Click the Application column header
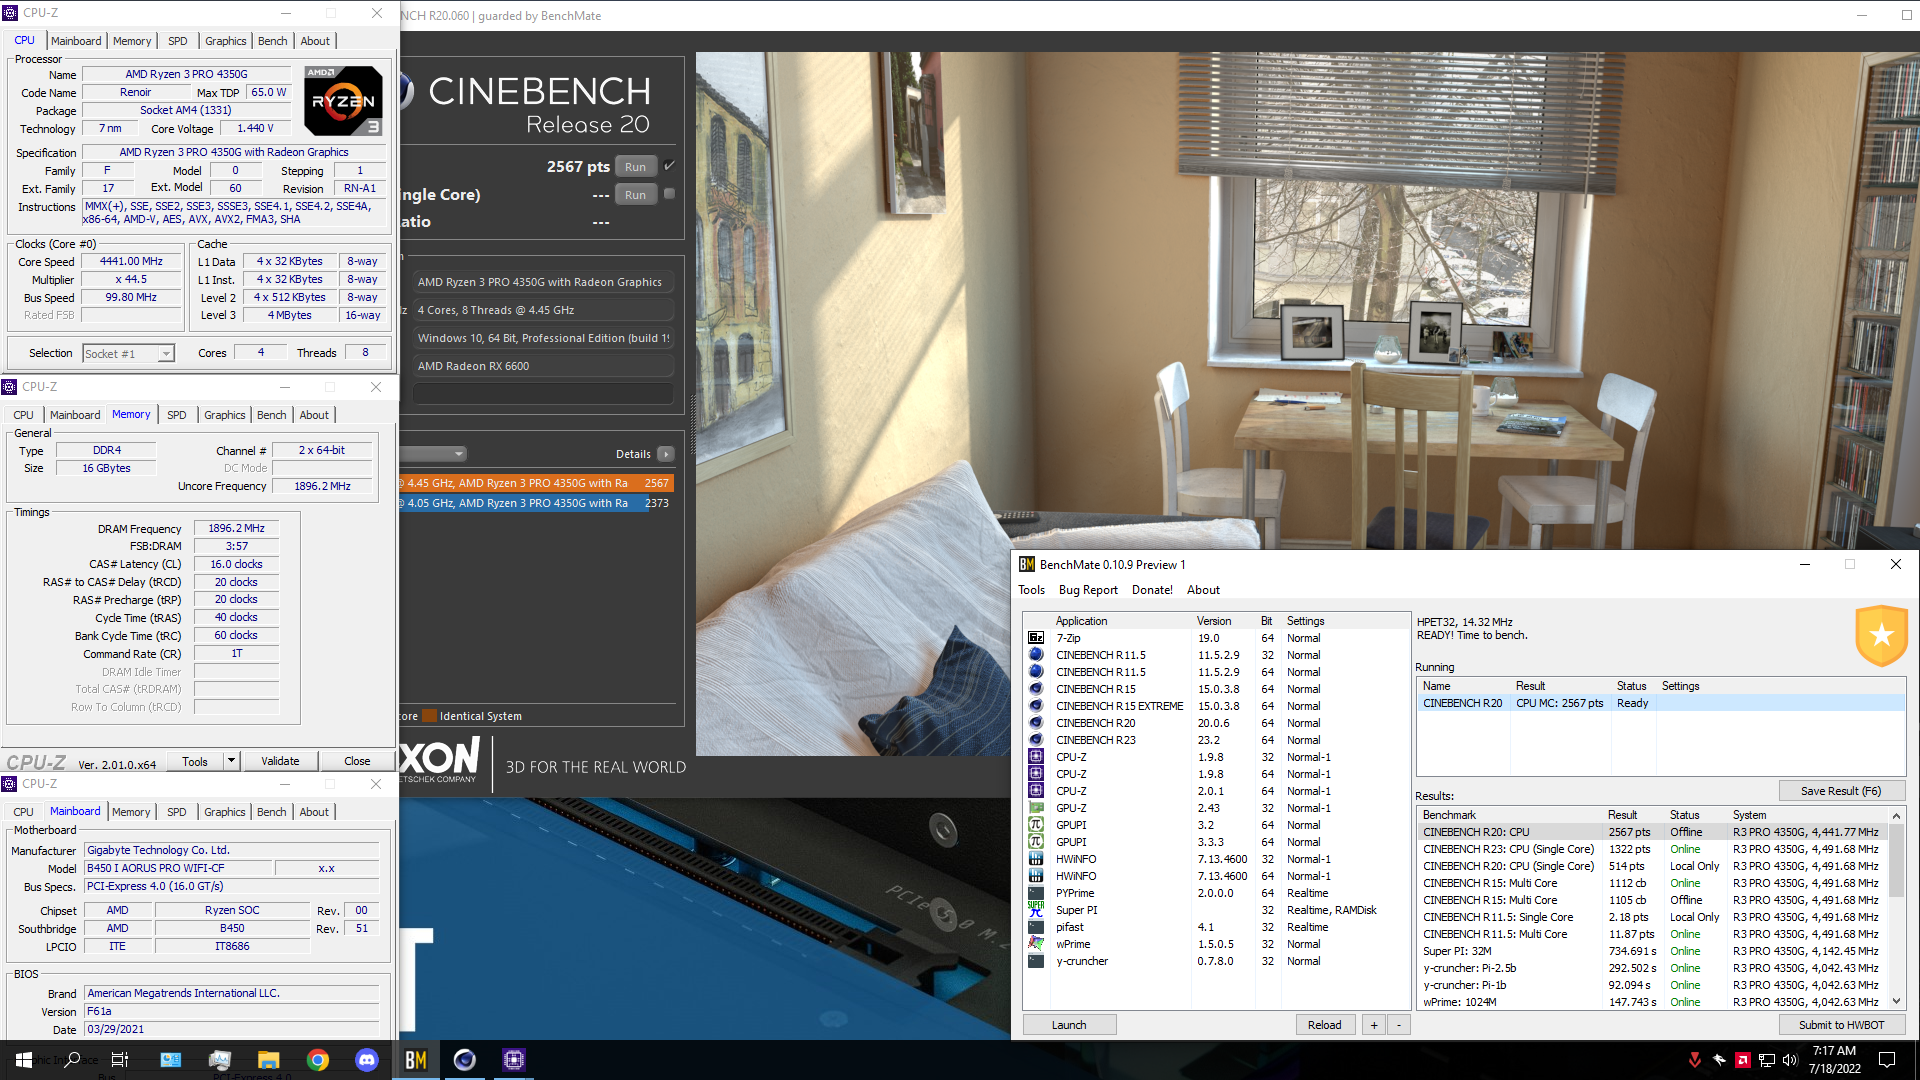The width and height of the screenshot is (1920, 1080). click(x=1120, y=621)
